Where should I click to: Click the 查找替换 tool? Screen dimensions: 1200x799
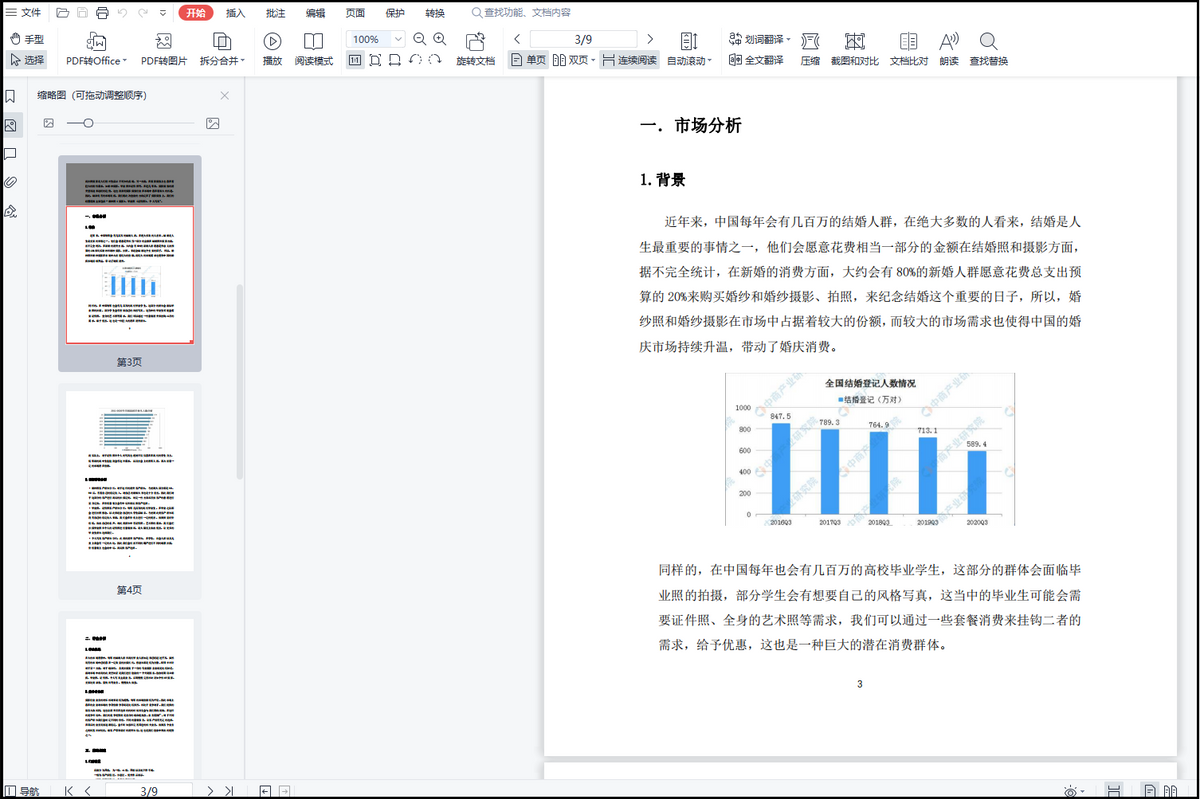[988, 49]
